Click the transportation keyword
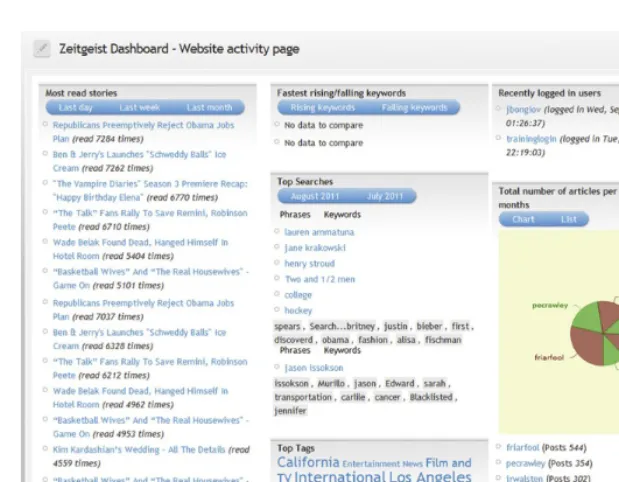 point(303,397)
